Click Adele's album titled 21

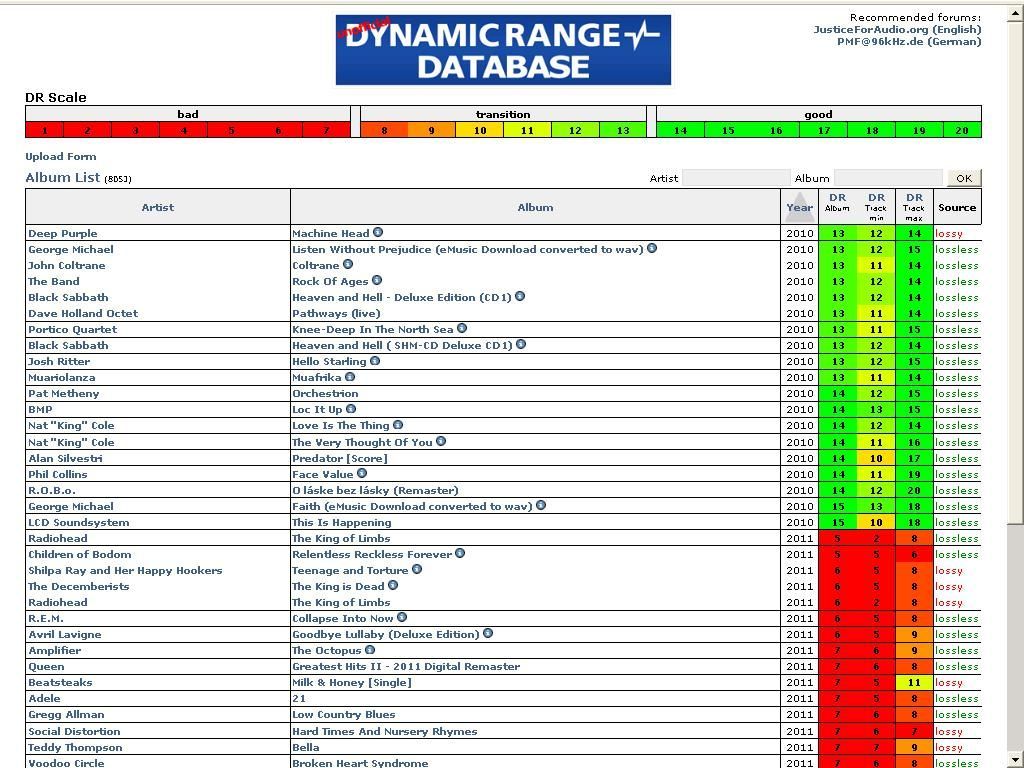[x=299, y=699]
